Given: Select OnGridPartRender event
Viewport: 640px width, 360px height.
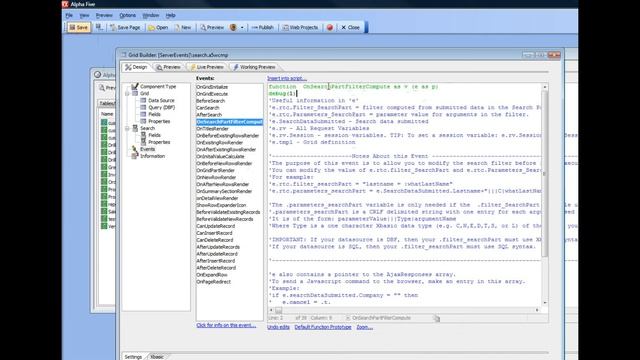Looking at the screenshot, I should pos(215,170).
